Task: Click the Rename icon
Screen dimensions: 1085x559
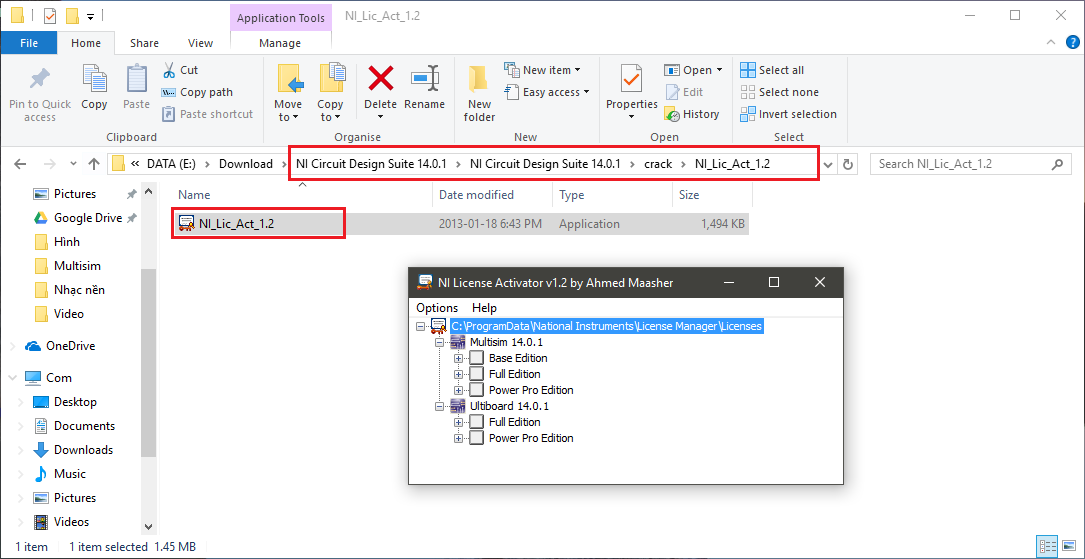Action: click(425, 78)
